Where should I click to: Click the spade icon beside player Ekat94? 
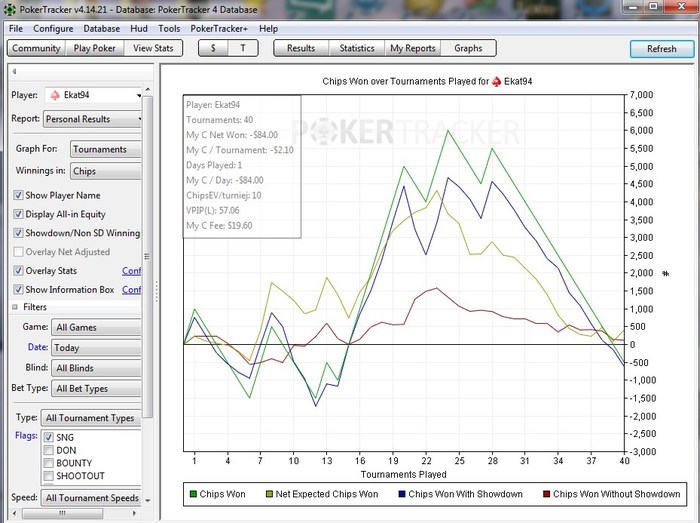55,95
